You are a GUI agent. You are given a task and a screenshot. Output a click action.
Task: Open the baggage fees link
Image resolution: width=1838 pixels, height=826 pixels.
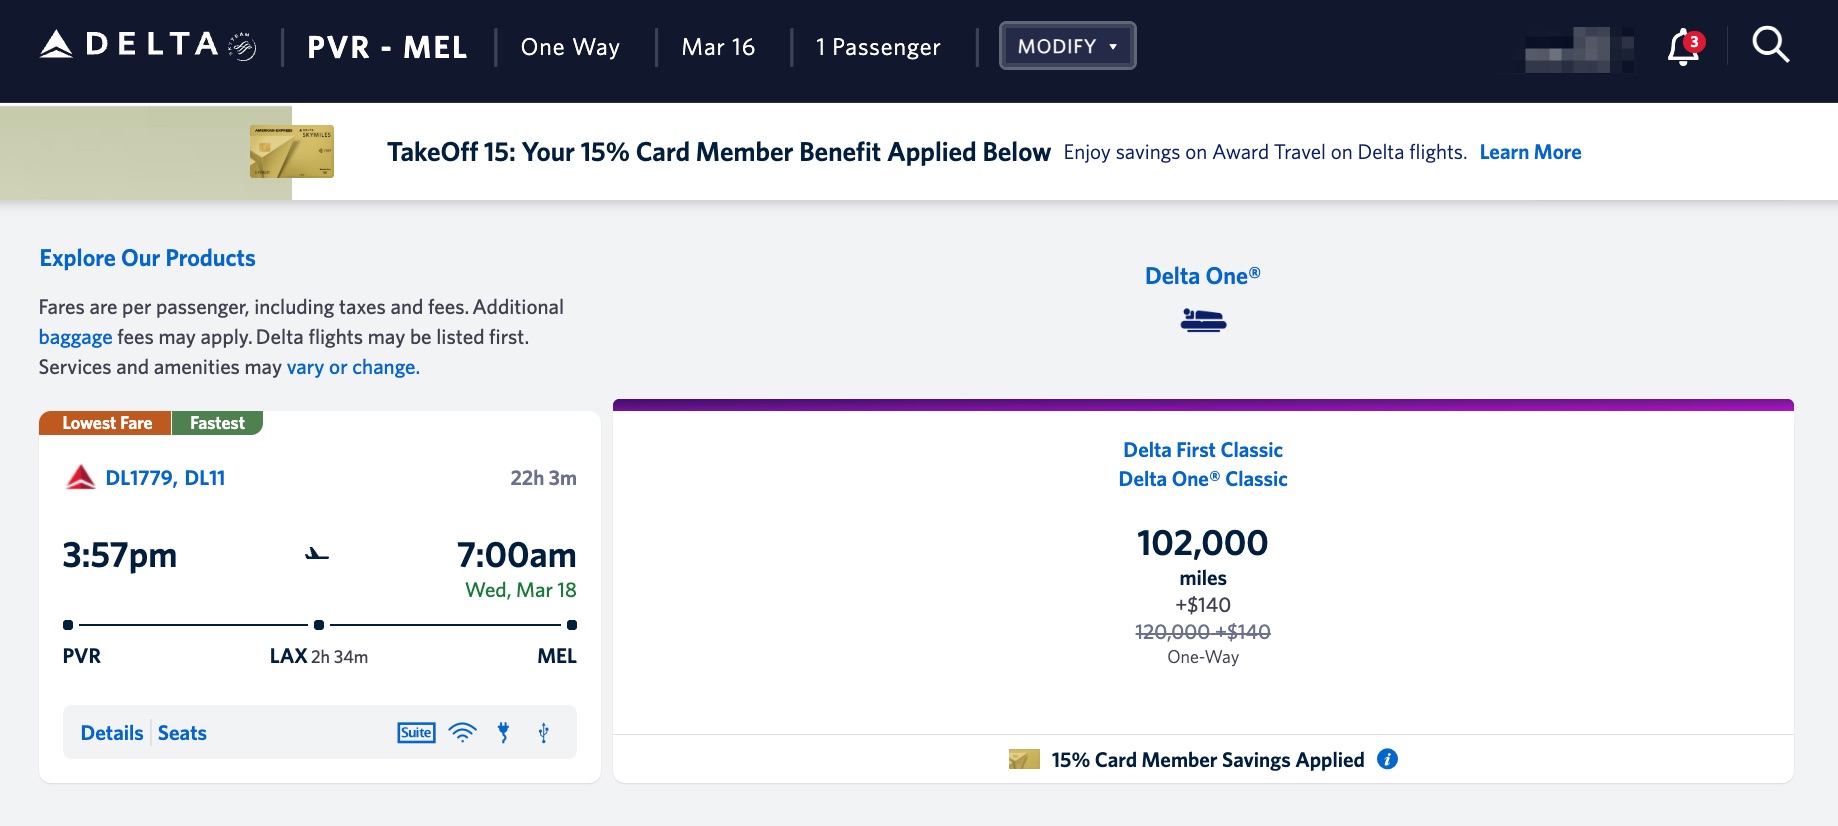pos(75,337)
